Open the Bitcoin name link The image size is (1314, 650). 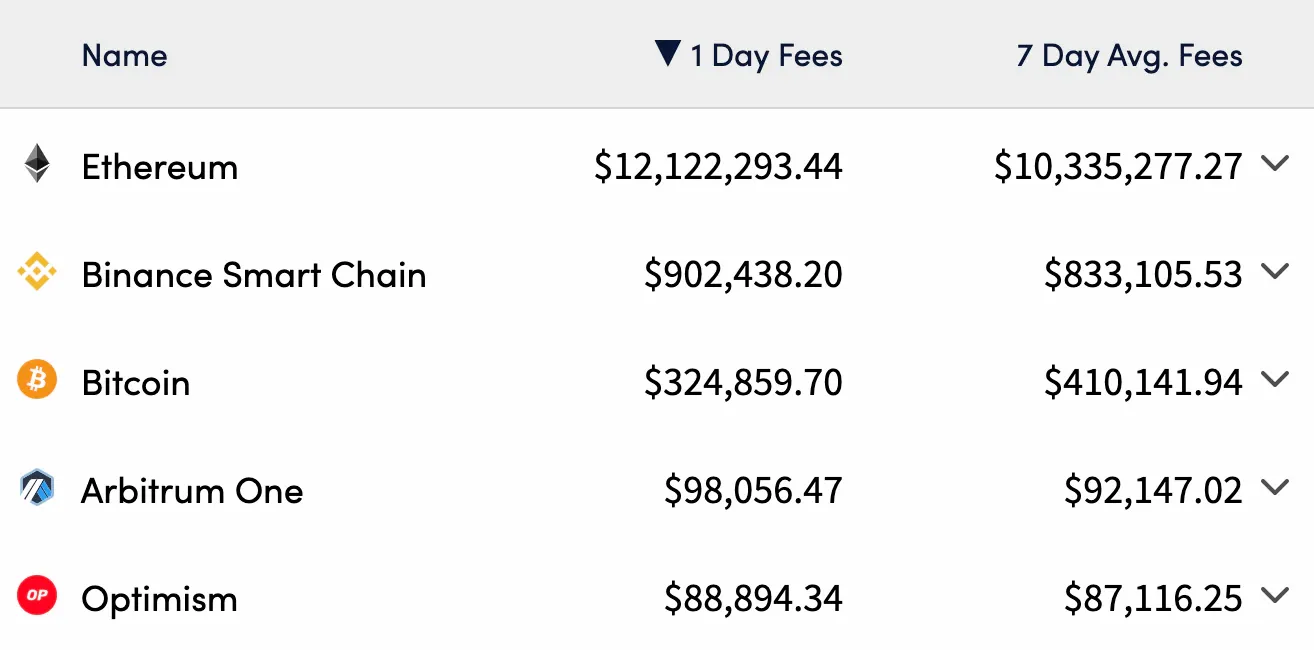click(136, 383)
